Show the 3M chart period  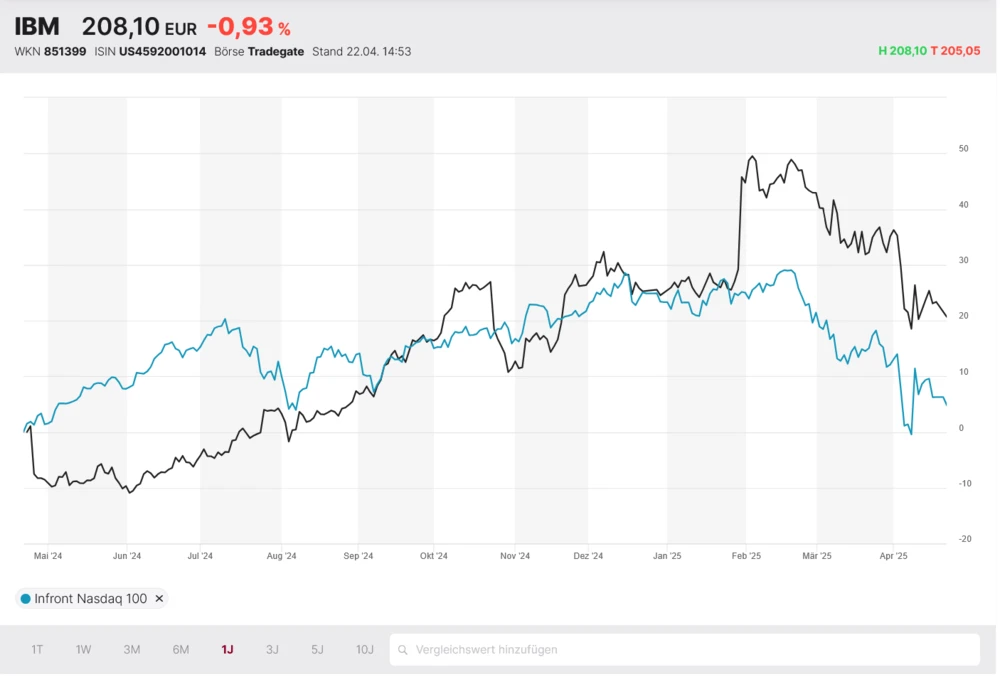click(x=132, y=650)
